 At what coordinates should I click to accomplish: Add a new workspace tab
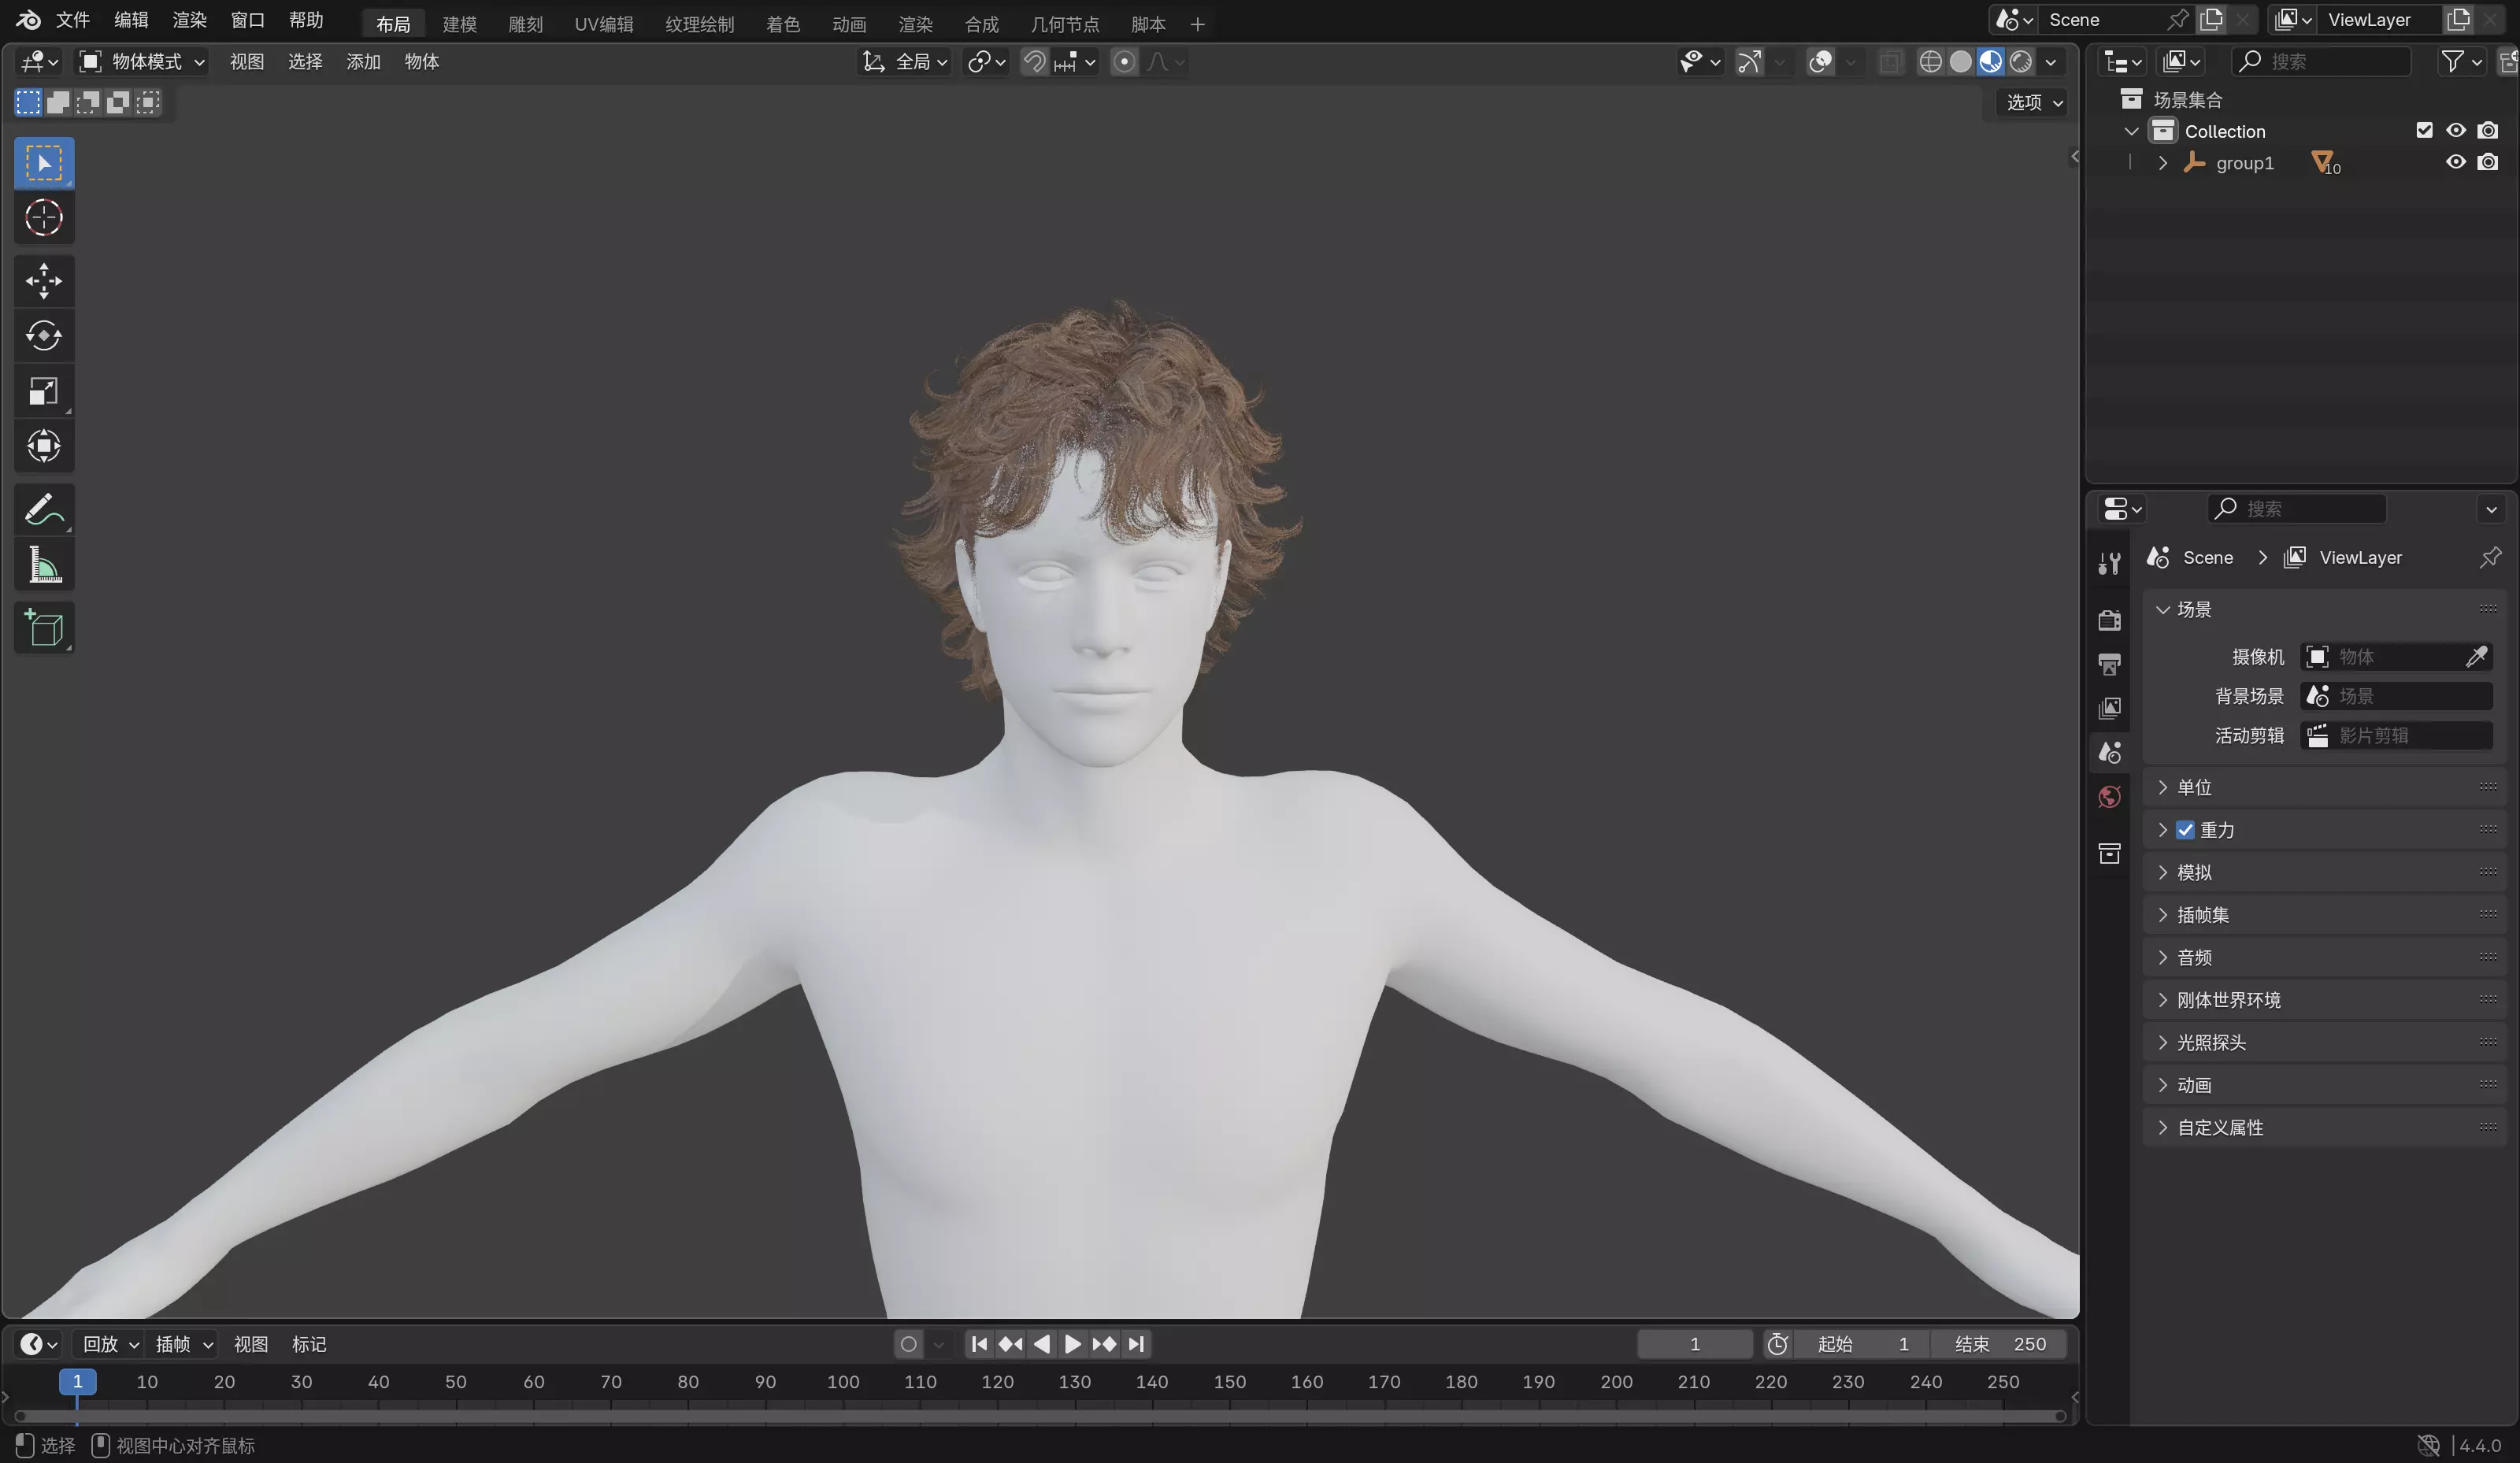(1197, 24)
